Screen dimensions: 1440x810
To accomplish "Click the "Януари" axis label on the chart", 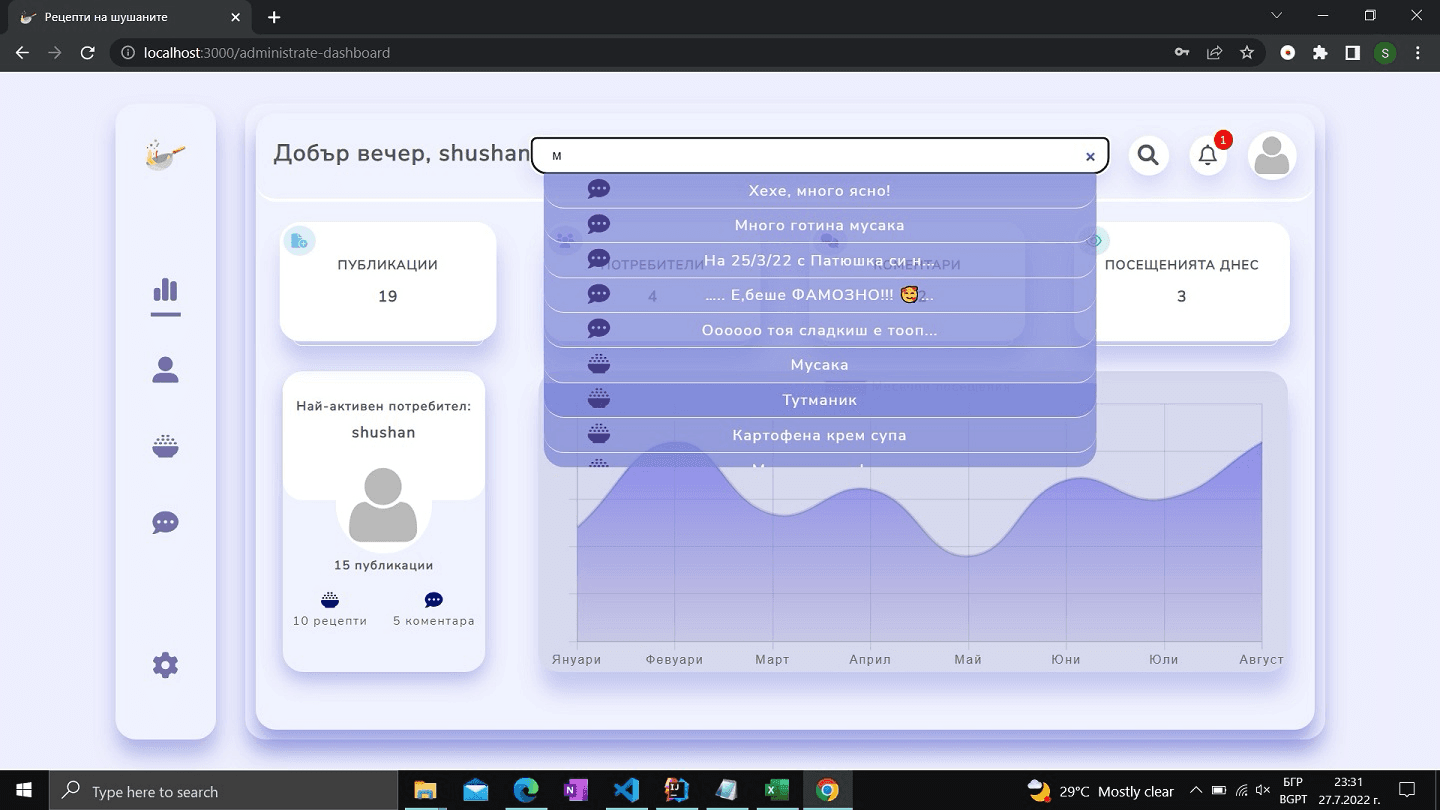I will pyautogui.click(x=577, y=660).
